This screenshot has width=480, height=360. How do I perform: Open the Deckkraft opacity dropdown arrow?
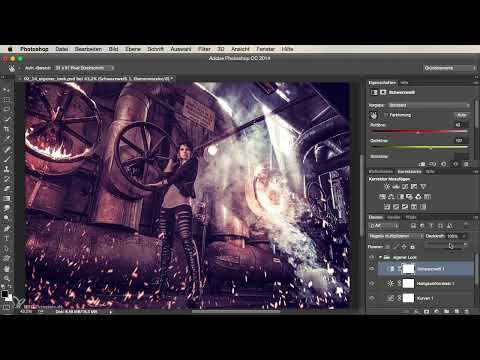[x=464, y=236]
